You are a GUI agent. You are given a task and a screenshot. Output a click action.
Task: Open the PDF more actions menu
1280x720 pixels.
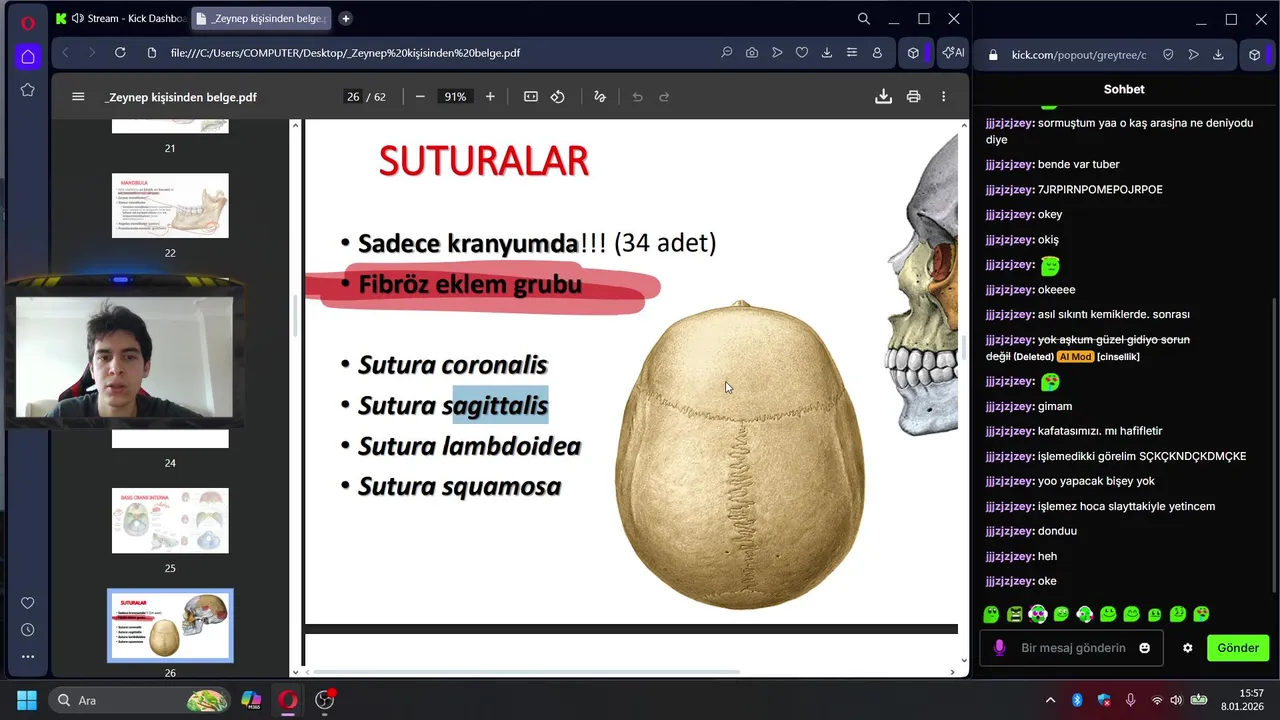click(943, 97)
